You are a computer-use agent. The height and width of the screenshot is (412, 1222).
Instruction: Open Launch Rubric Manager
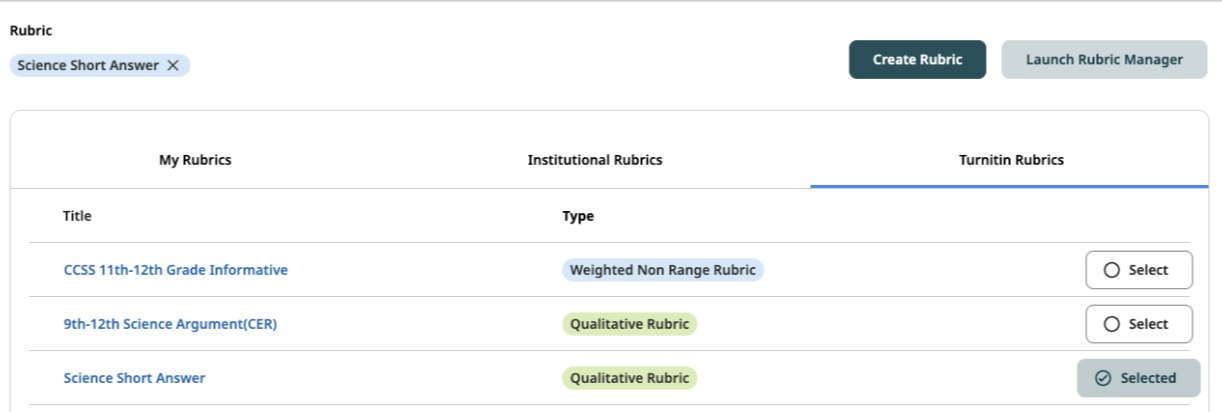click(1104, 59)
